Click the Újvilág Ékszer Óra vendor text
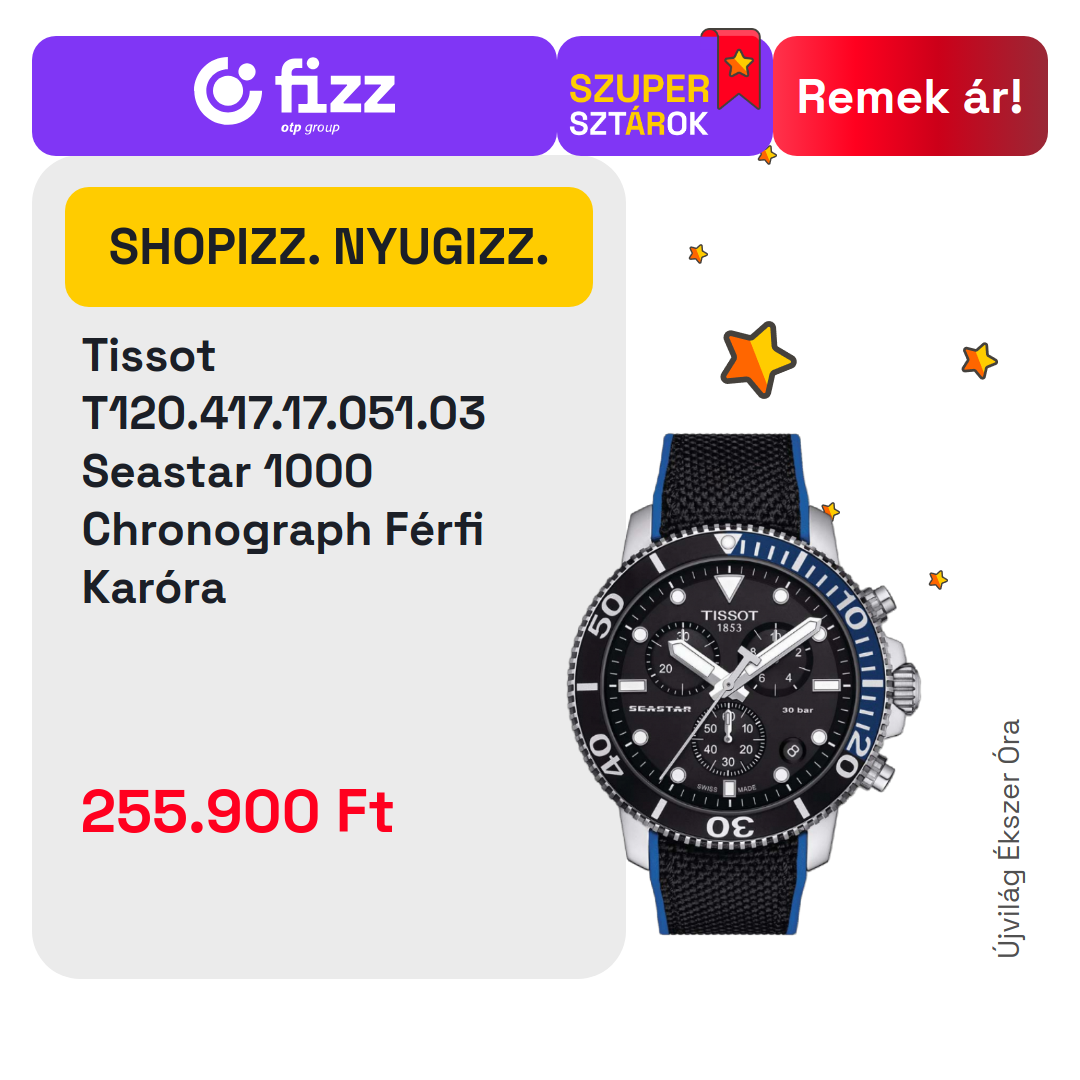The width and height of the screenshot is (1080, 1080). [1008, 838]
